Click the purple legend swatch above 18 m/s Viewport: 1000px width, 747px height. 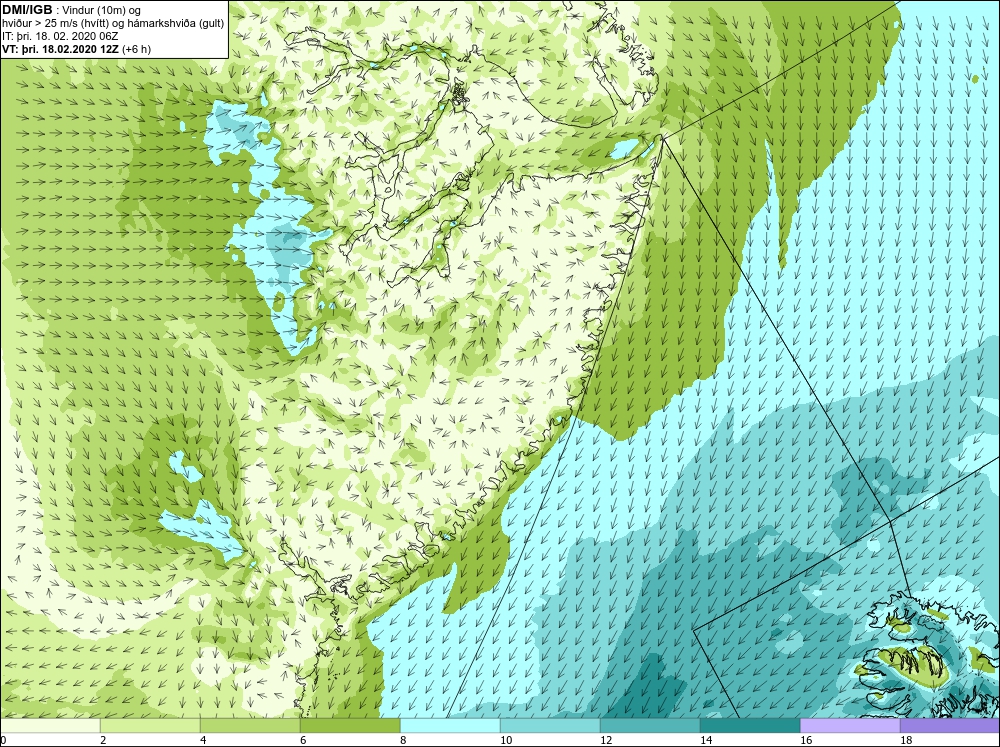(950, 725)
